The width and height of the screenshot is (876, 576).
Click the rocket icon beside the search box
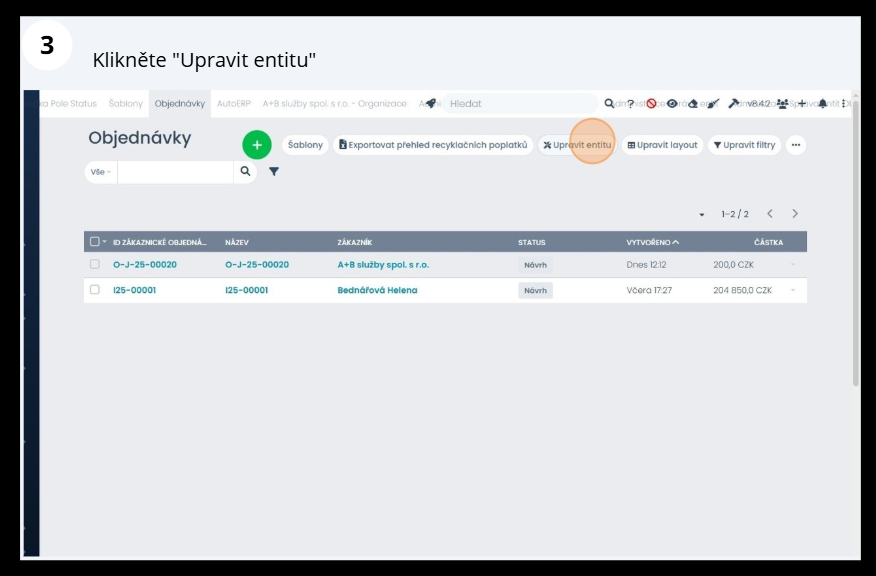click(431, 103)
